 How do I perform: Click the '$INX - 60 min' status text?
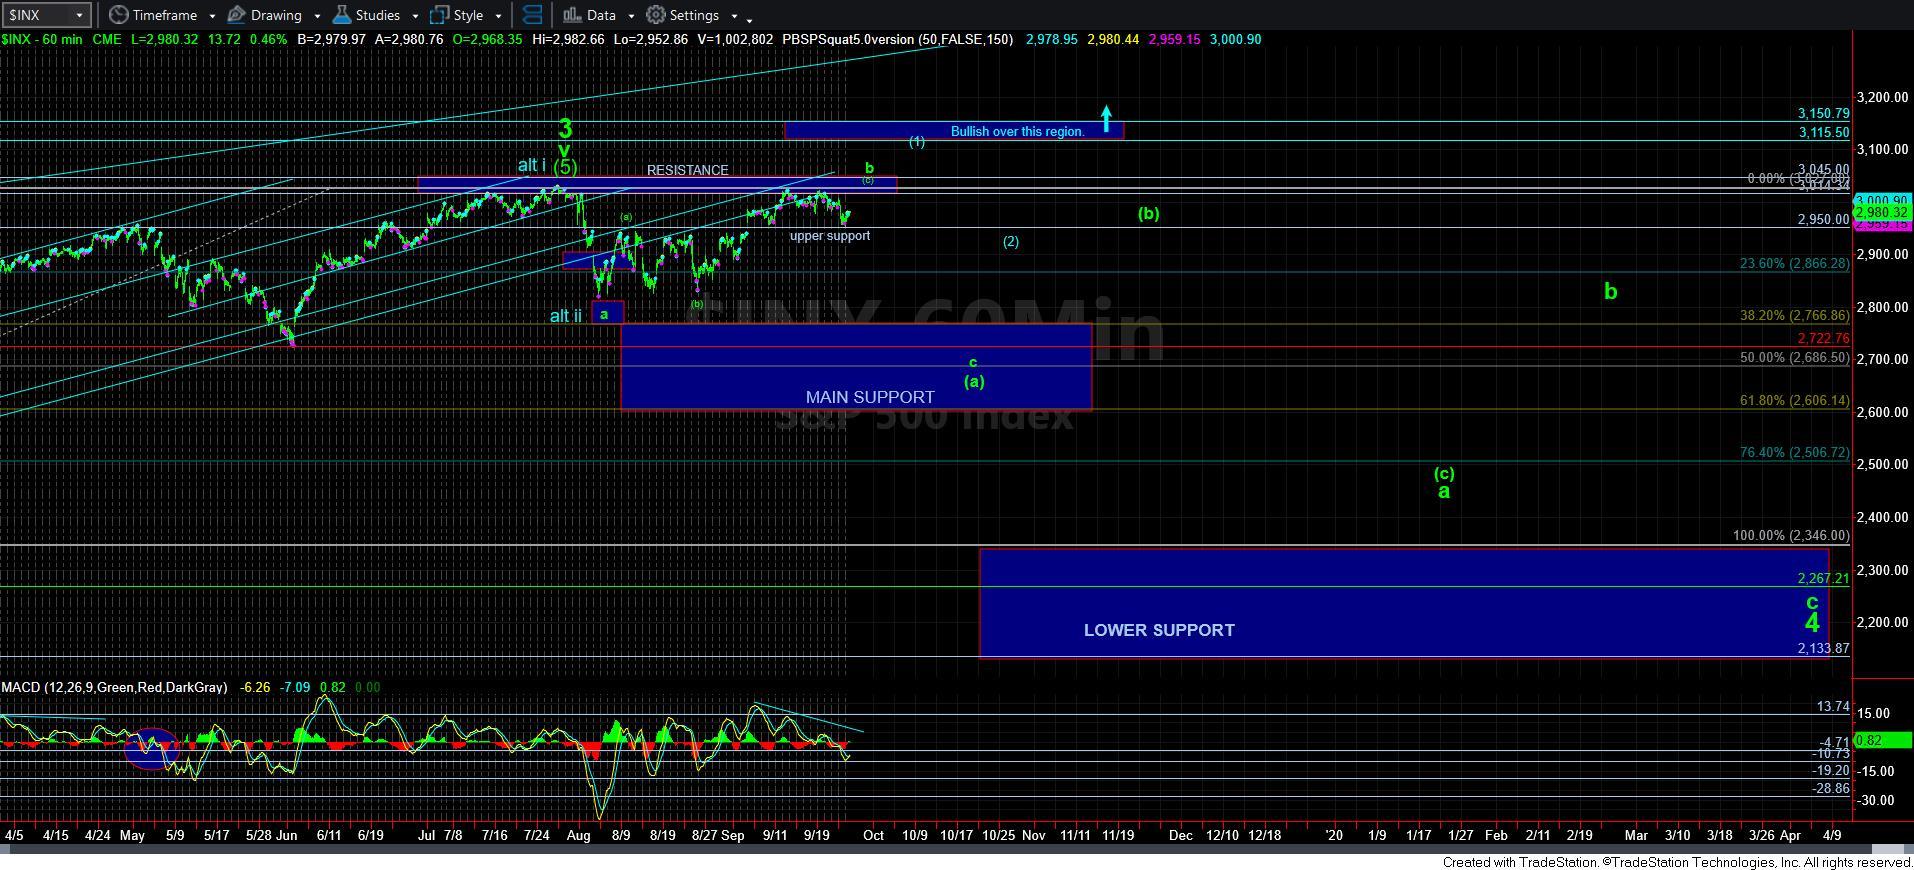(x=42, y=39)
